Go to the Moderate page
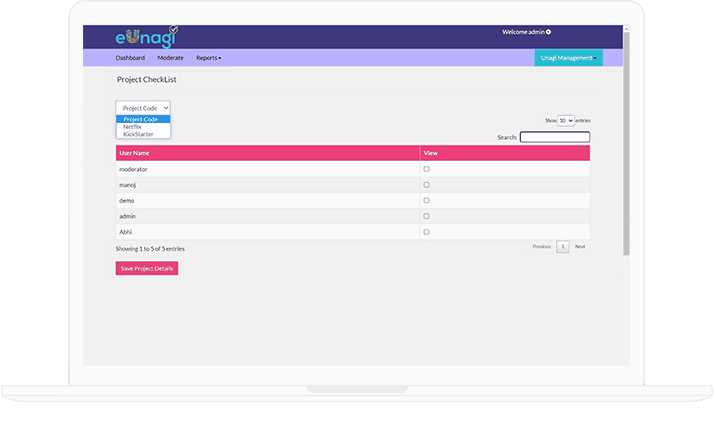This screenshot has height=430, width=715. [170, 58]
